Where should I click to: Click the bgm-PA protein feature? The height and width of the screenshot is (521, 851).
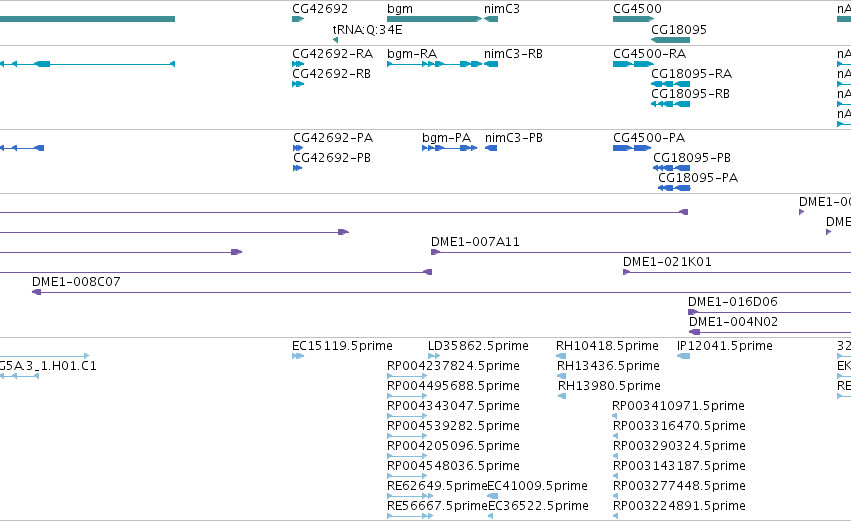(x=449, y=148)
